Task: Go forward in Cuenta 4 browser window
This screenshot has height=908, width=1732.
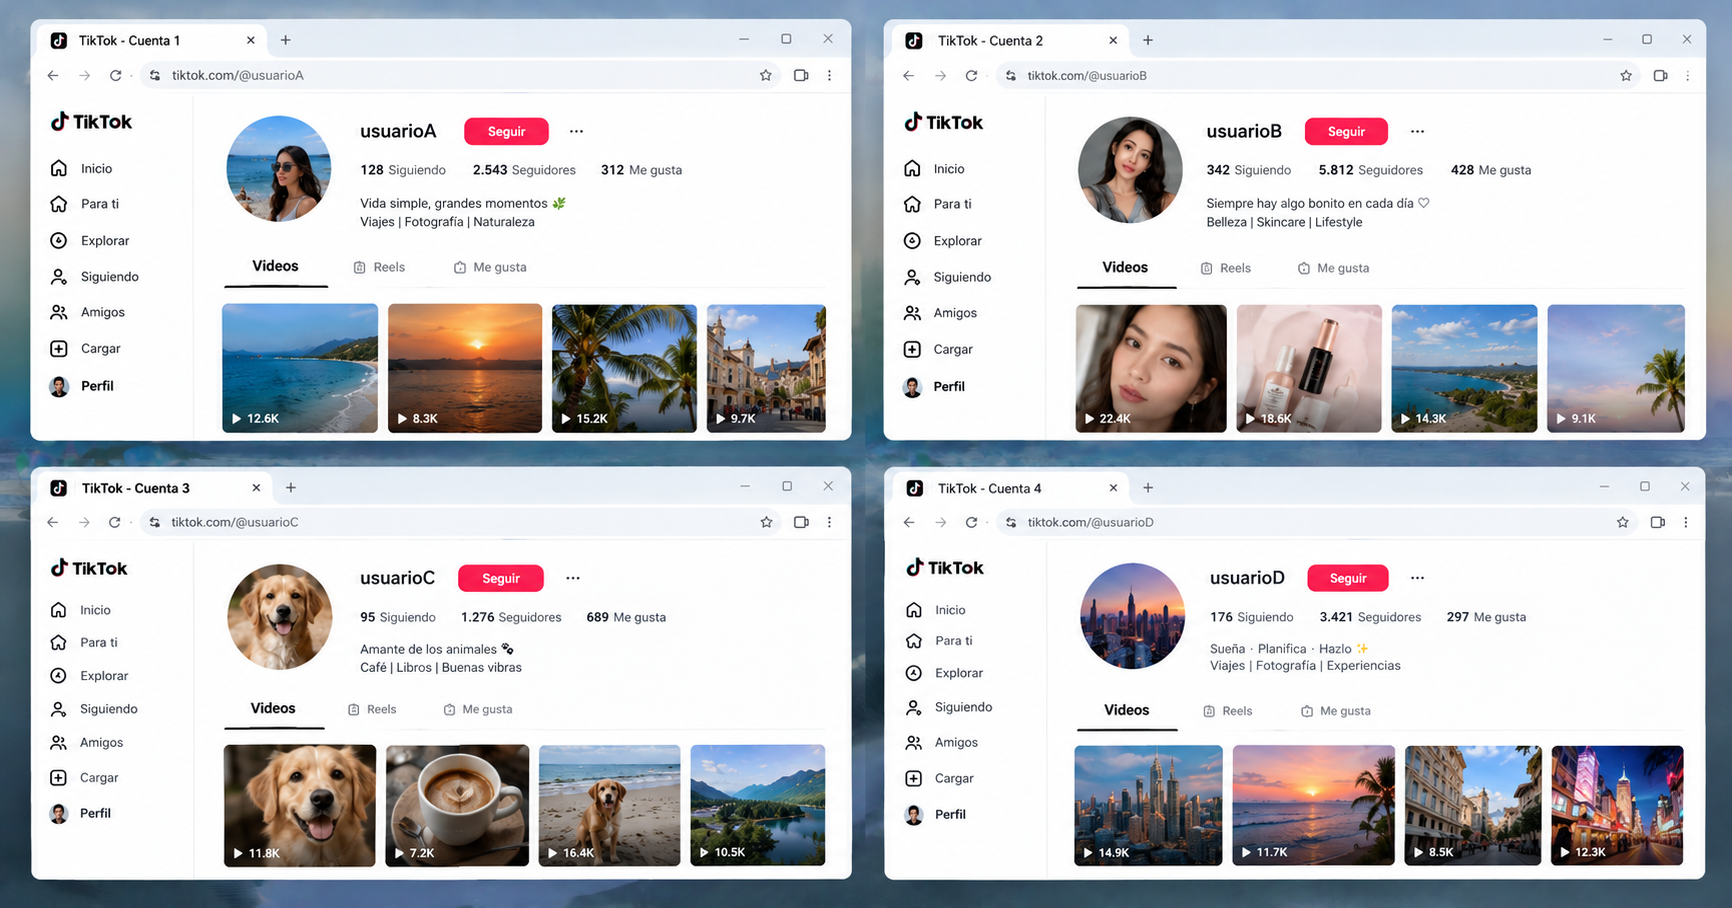Action: (940, 522)
